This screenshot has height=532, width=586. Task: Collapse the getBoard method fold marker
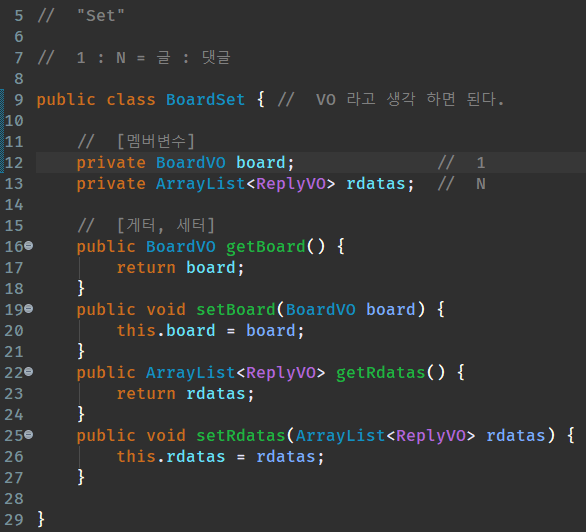tap(29, 246)
